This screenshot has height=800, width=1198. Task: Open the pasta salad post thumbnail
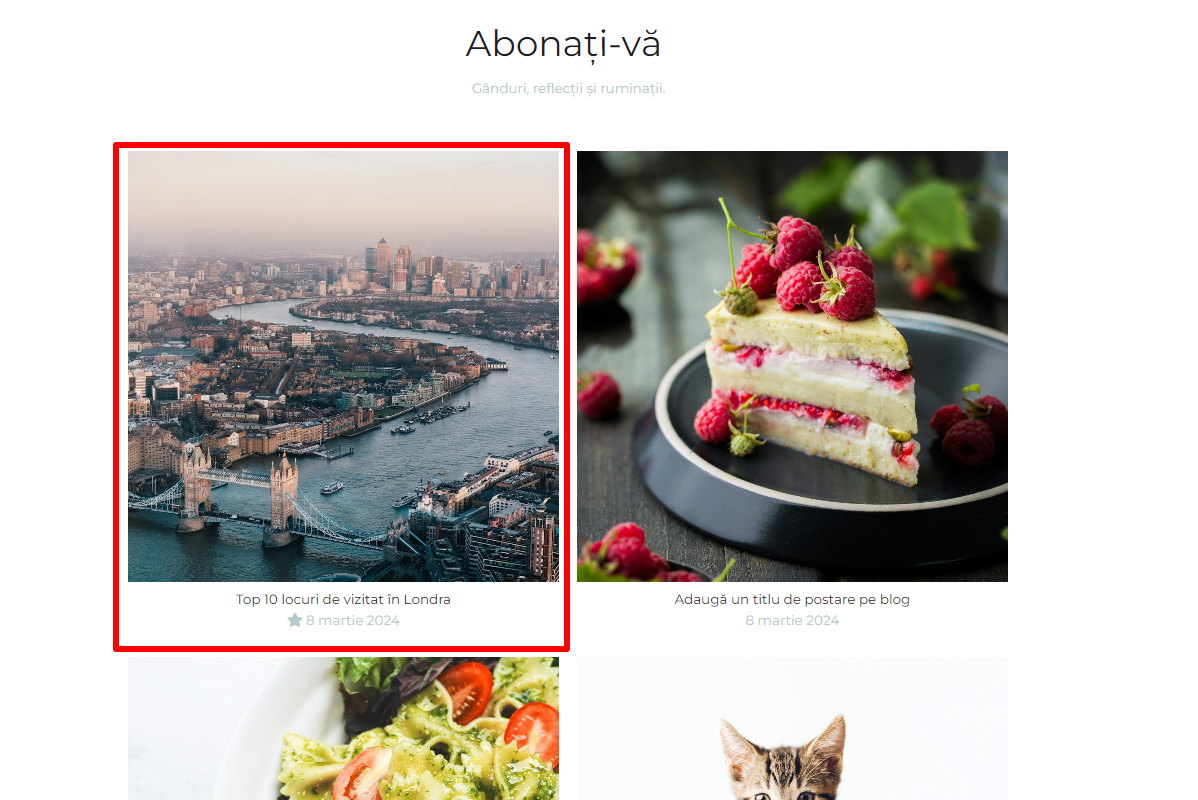click(343, 729)
